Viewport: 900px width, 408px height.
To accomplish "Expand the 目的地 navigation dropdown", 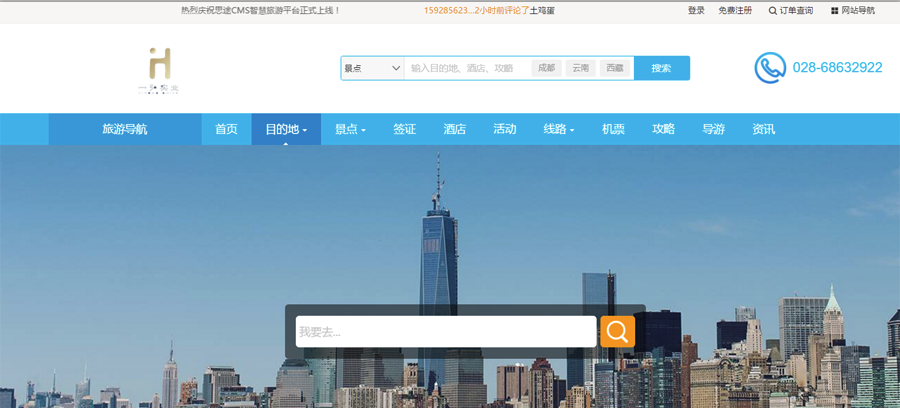I will [285, 129].
